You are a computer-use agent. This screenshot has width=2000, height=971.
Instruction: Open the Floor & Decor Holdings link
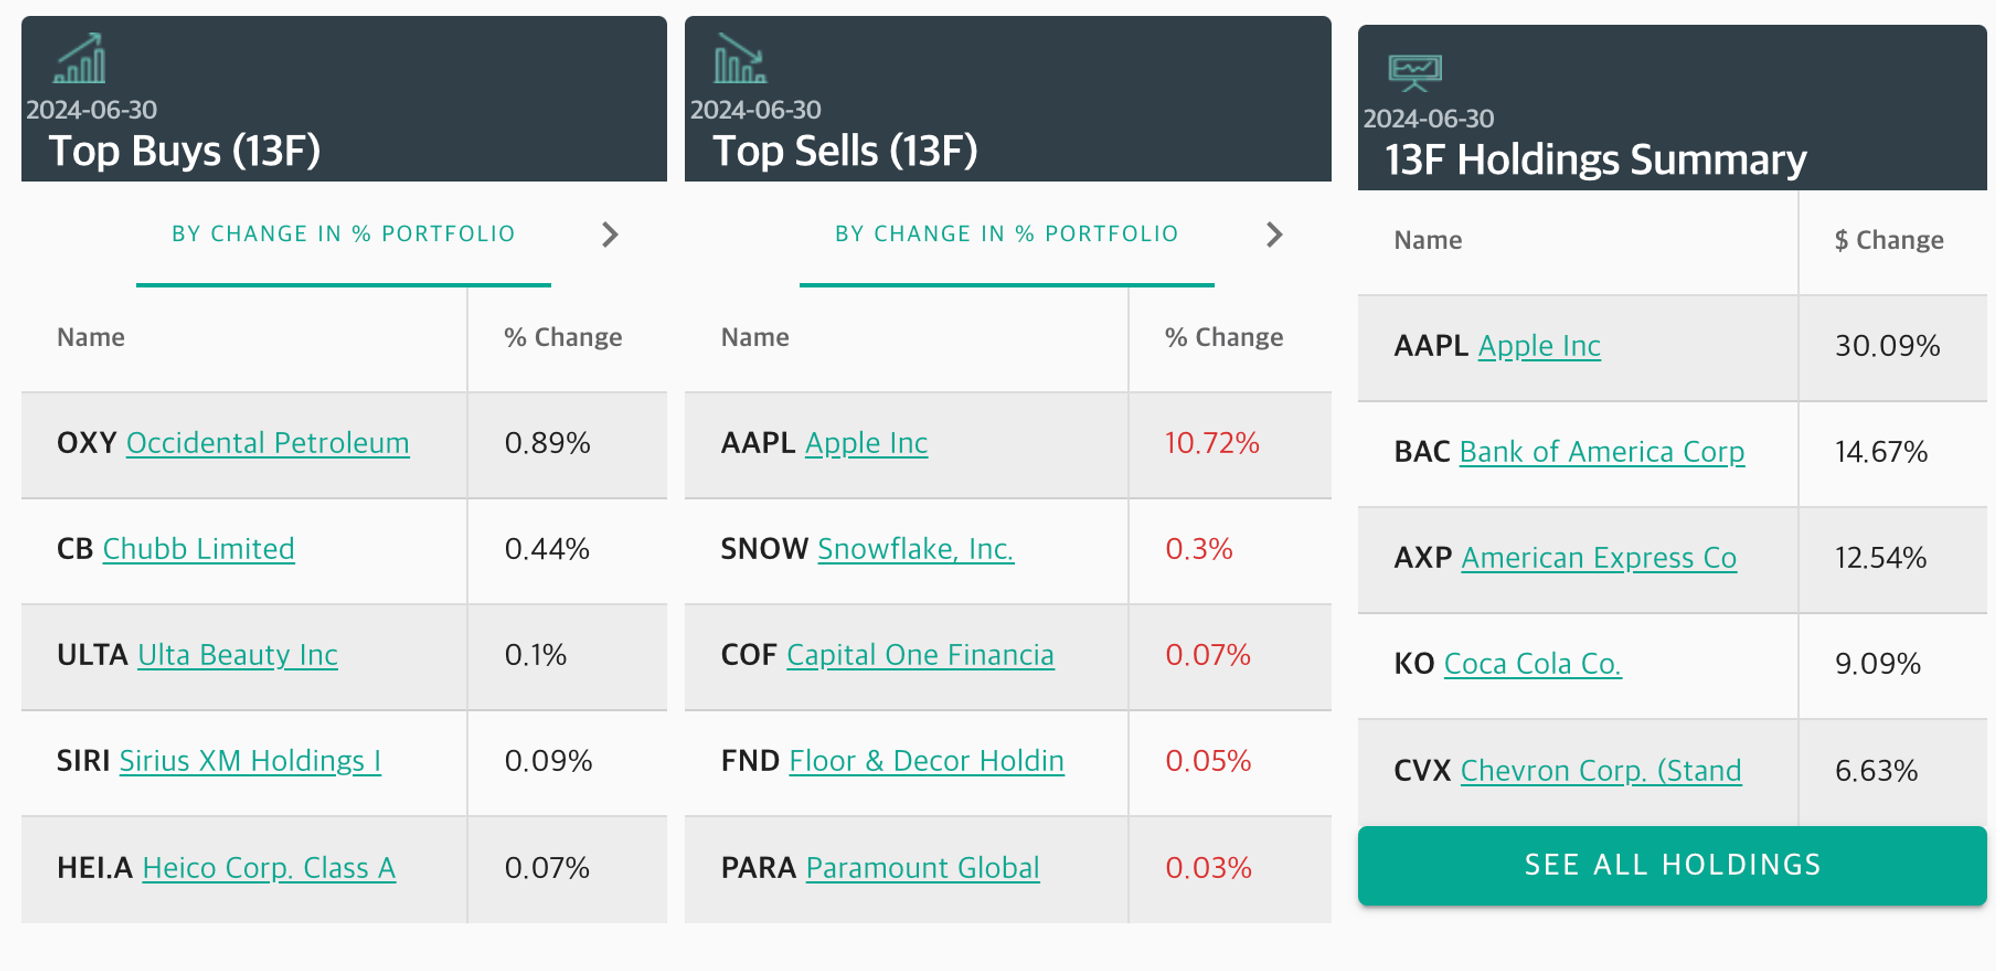[926, 761]
